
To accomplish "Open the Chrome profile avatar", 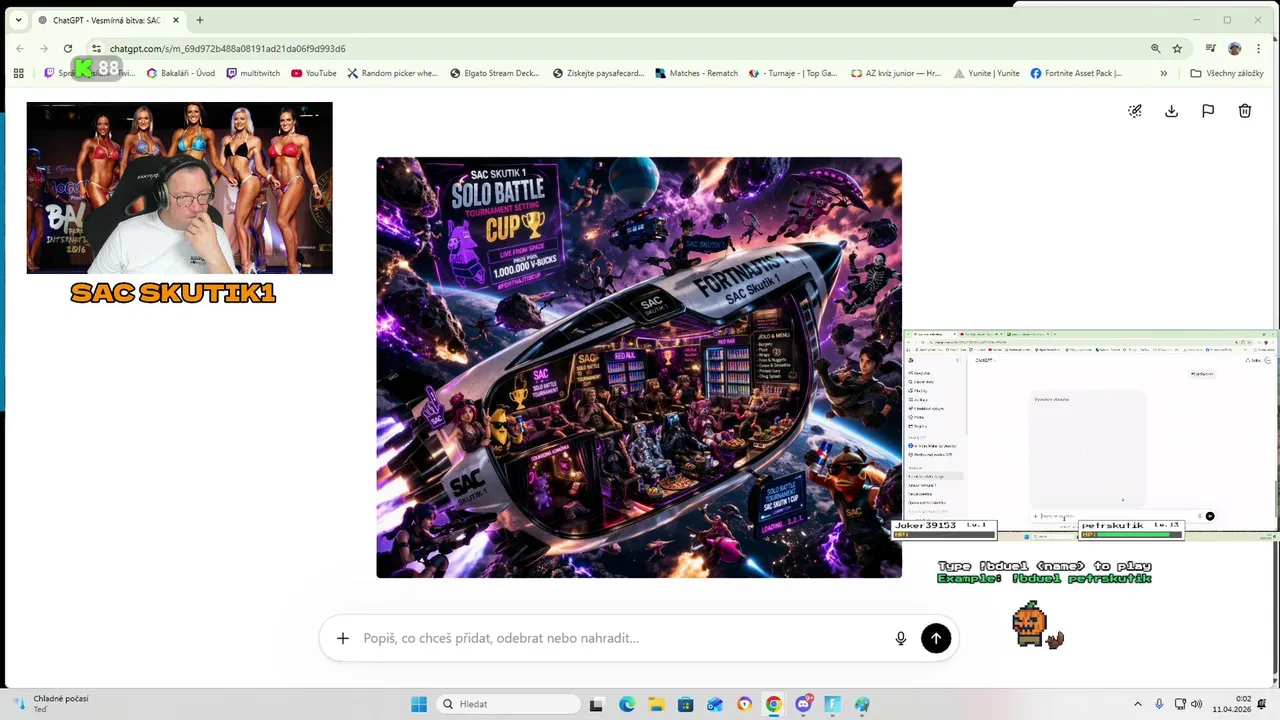I will tap(1235, 48).
